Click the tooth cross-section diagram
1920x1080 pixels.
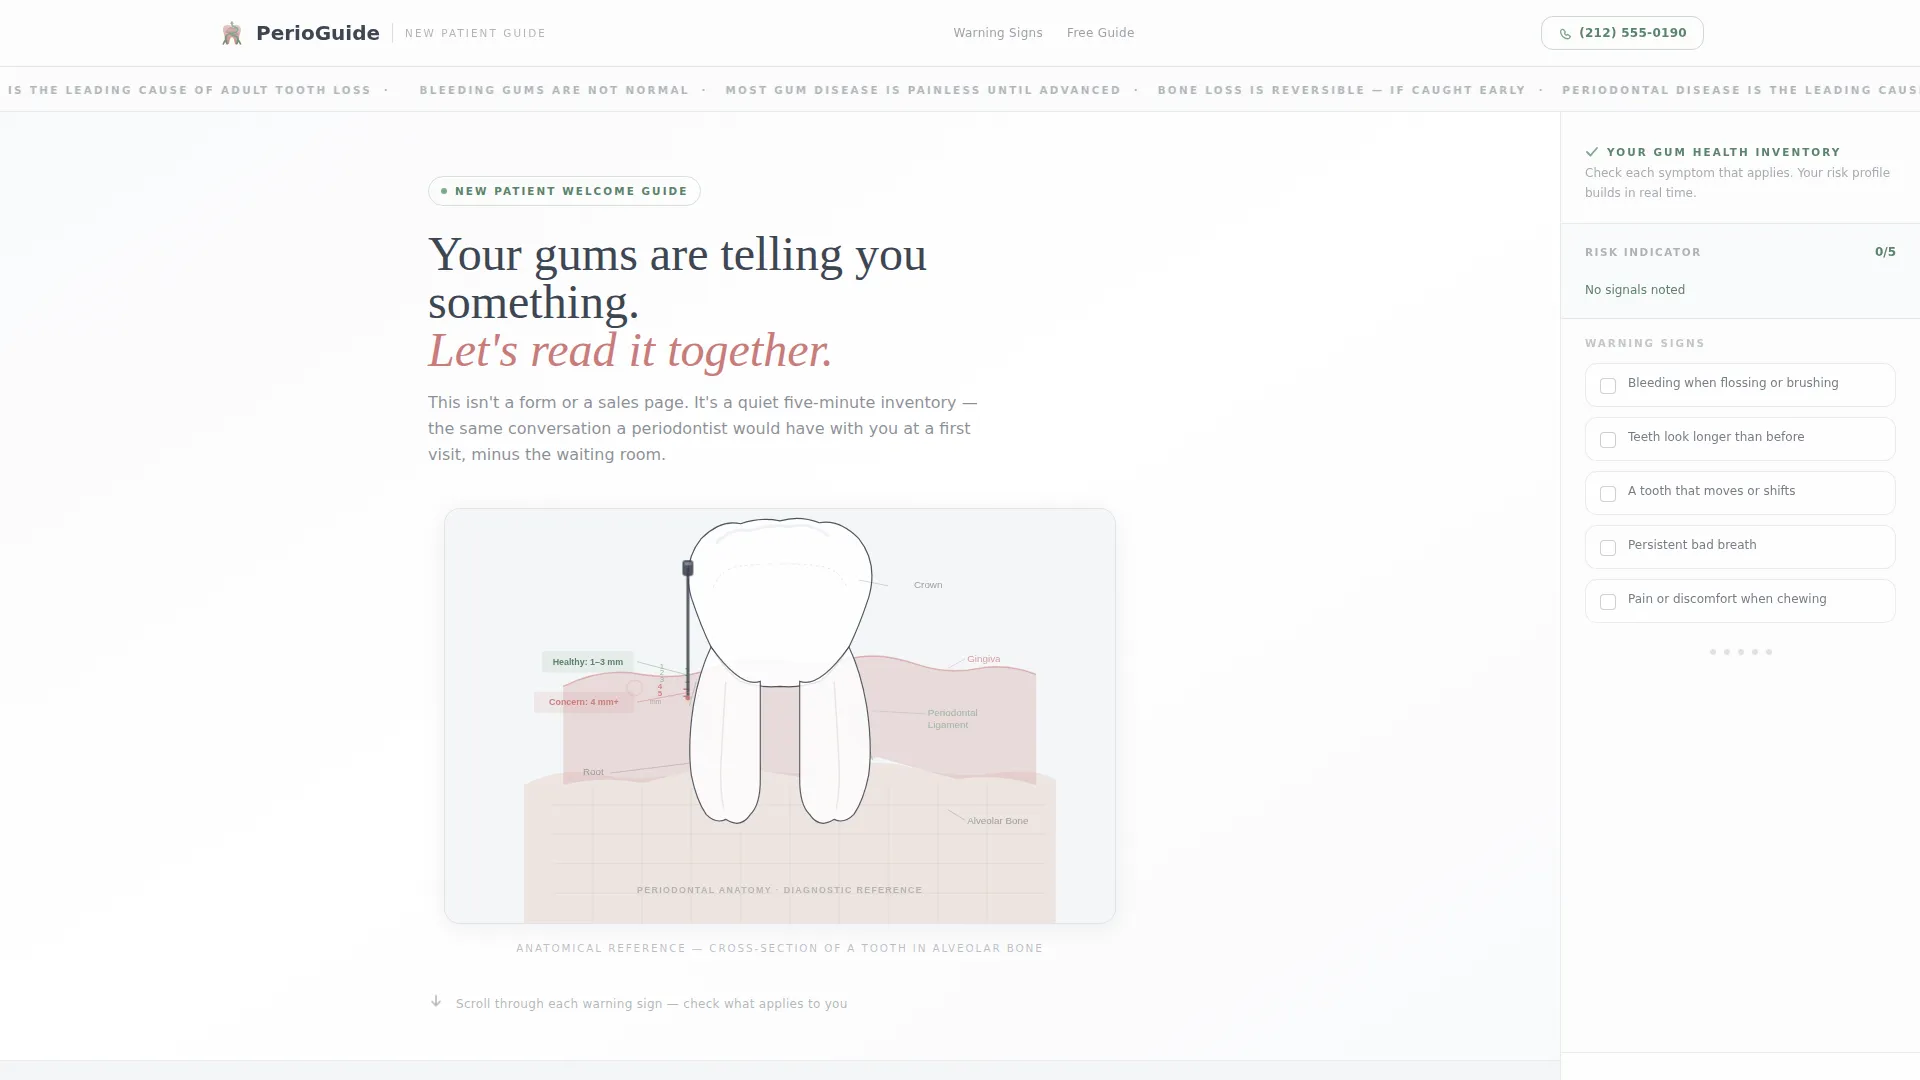(x=780, y=716)
